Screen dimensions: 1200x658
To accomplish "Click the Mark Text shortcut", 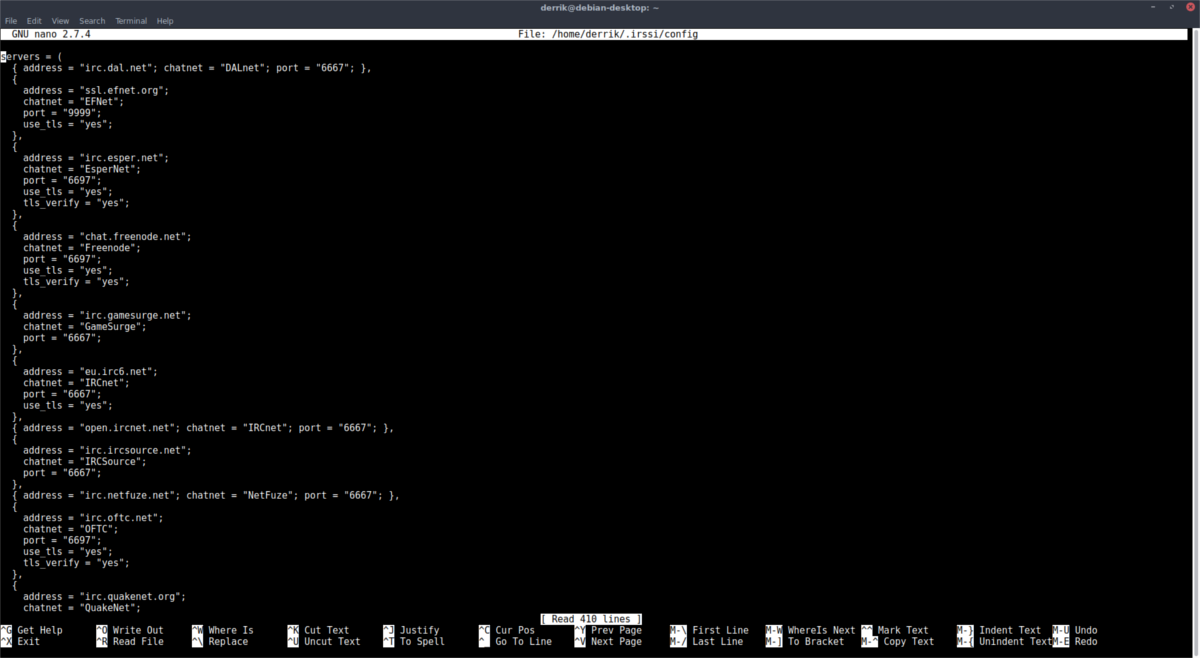I will click(x=895, y=630).
